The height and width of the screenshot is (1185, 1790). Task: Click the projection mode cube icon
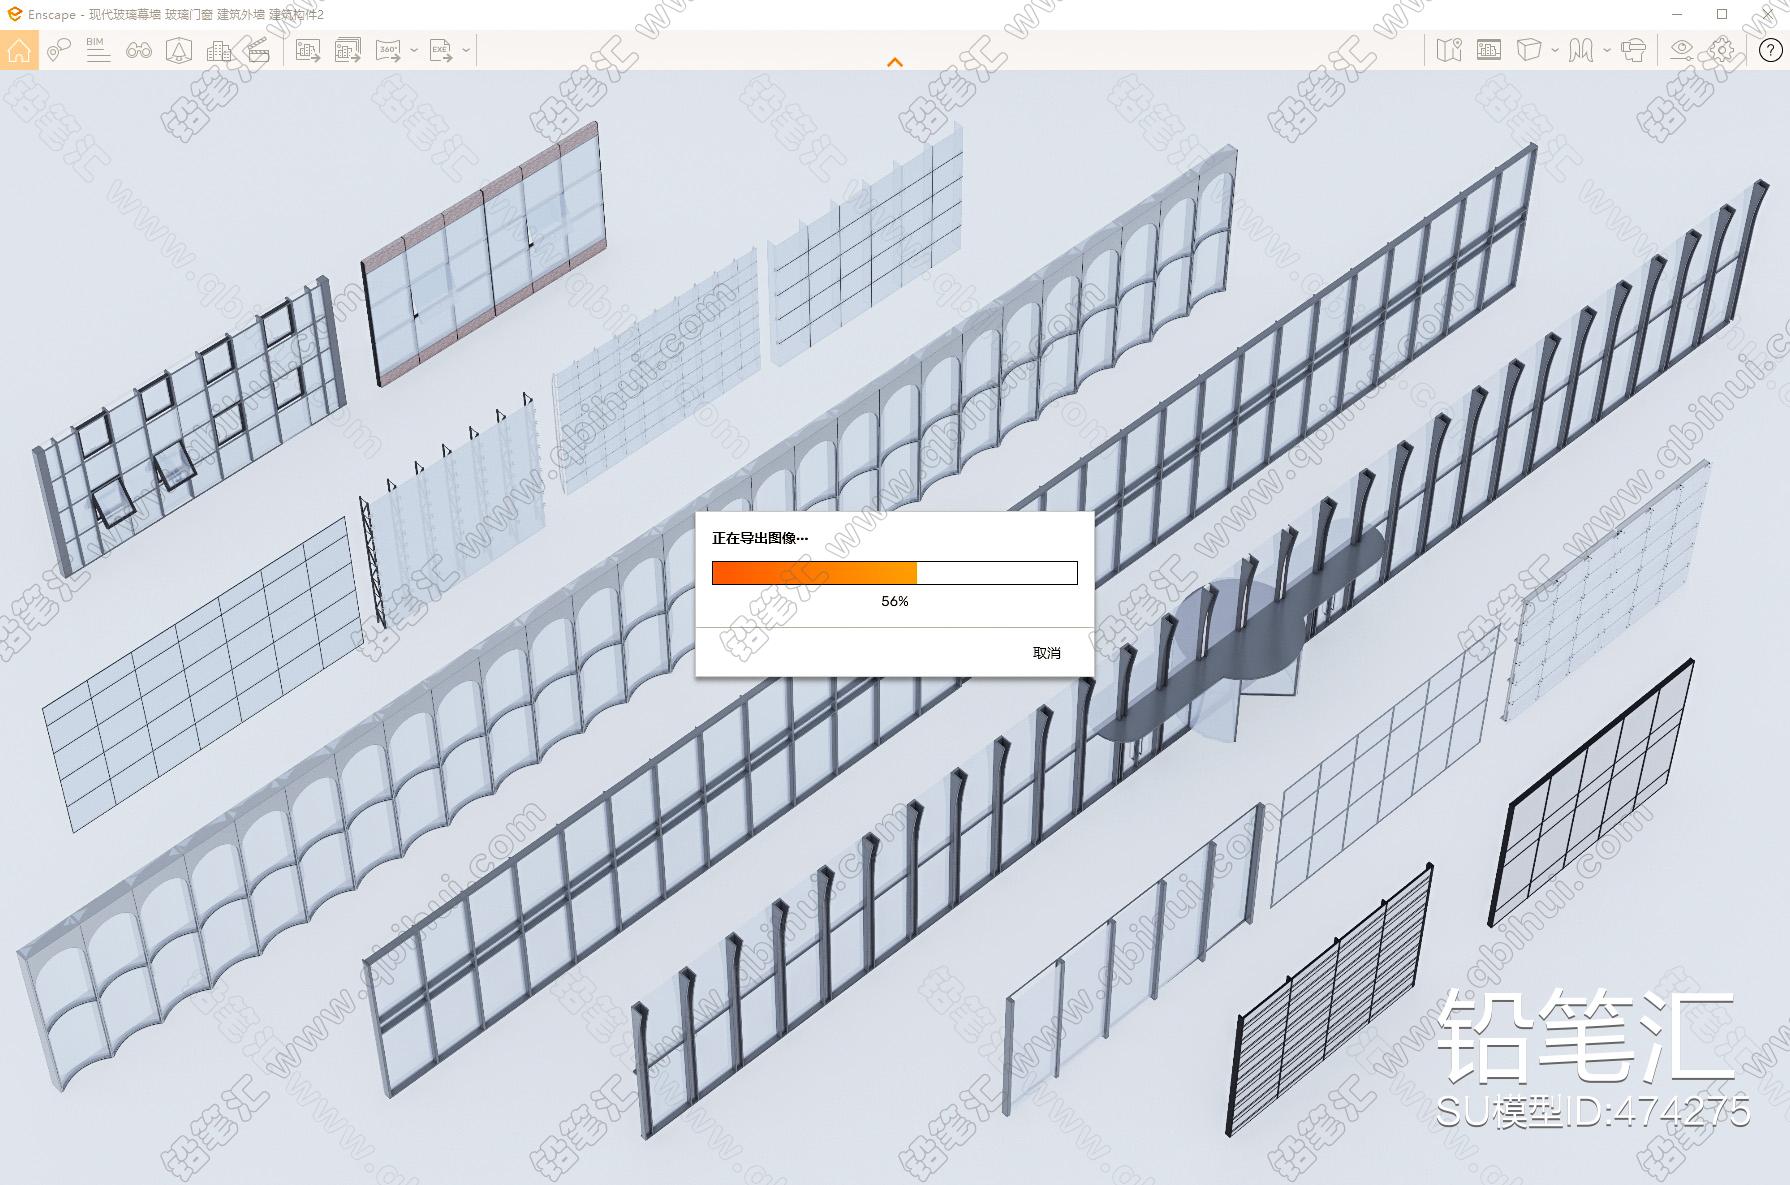[x=1529, y=50]
